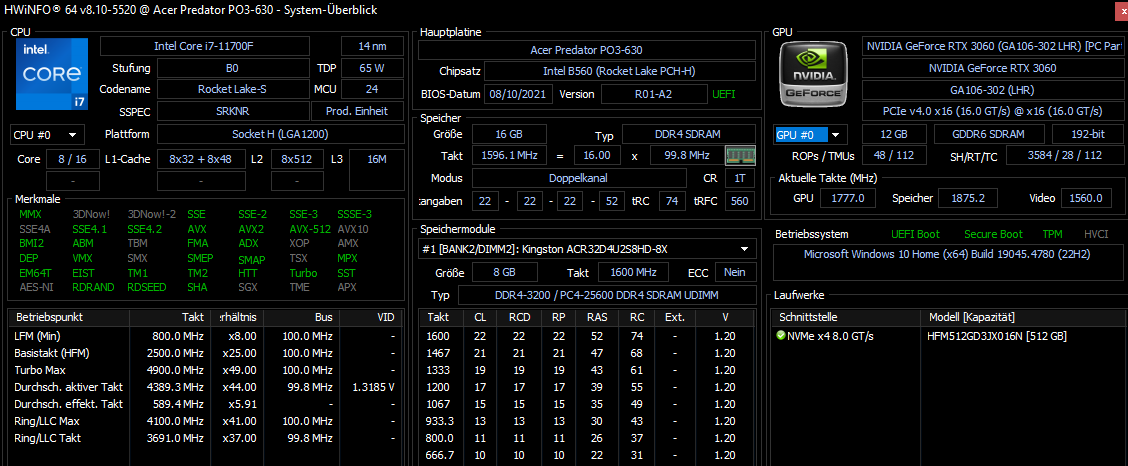This screenshot has width=1128, height=466.
Task: Click the RDSEED feature flag
Action: (x=145, y=287)
